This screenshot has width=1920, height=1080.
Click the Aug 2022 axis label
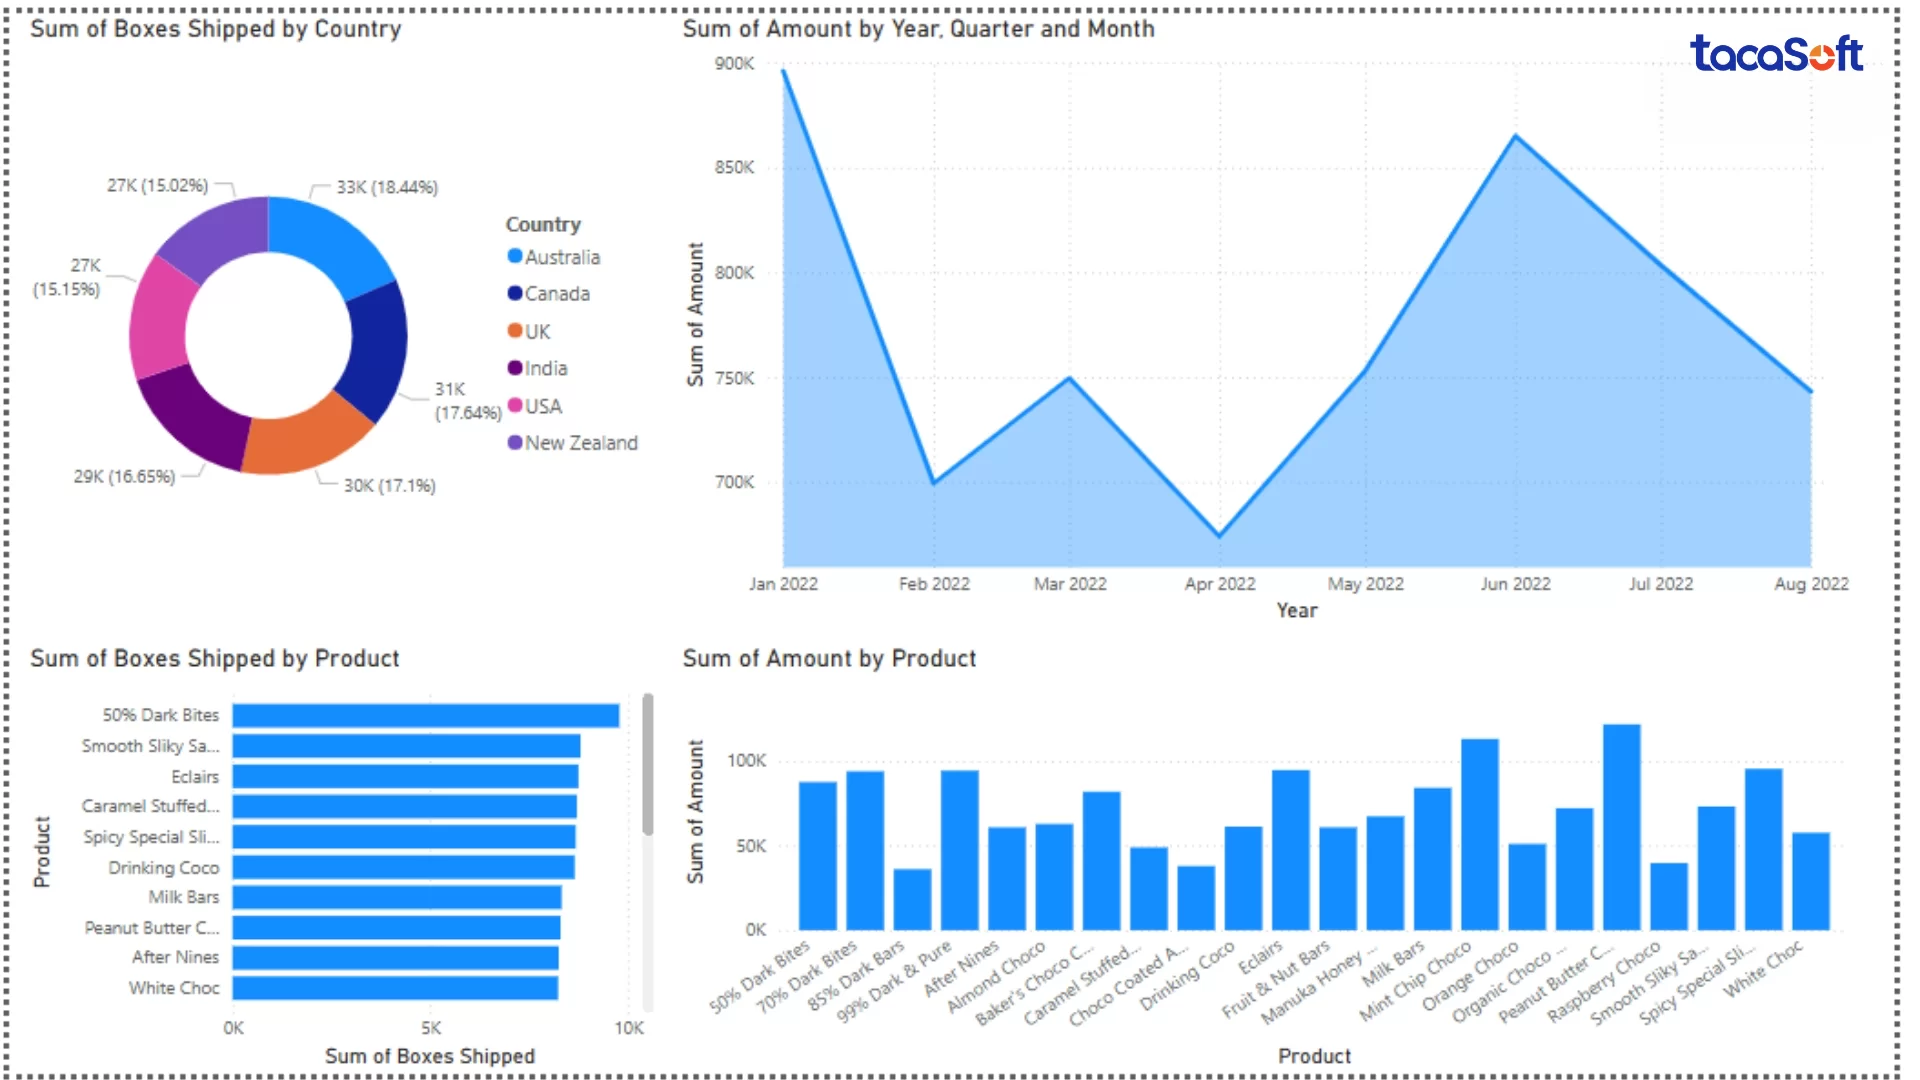pyautogui.click(x=1811, y=584)
